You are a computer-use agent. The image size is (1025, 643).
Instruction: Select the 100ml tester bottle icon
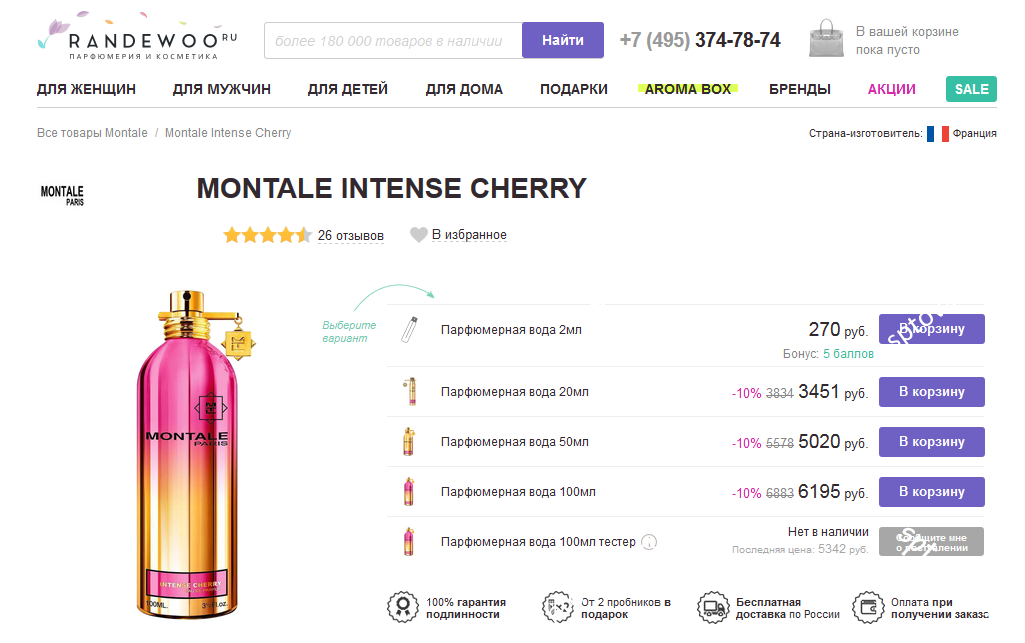pos(409,541)
